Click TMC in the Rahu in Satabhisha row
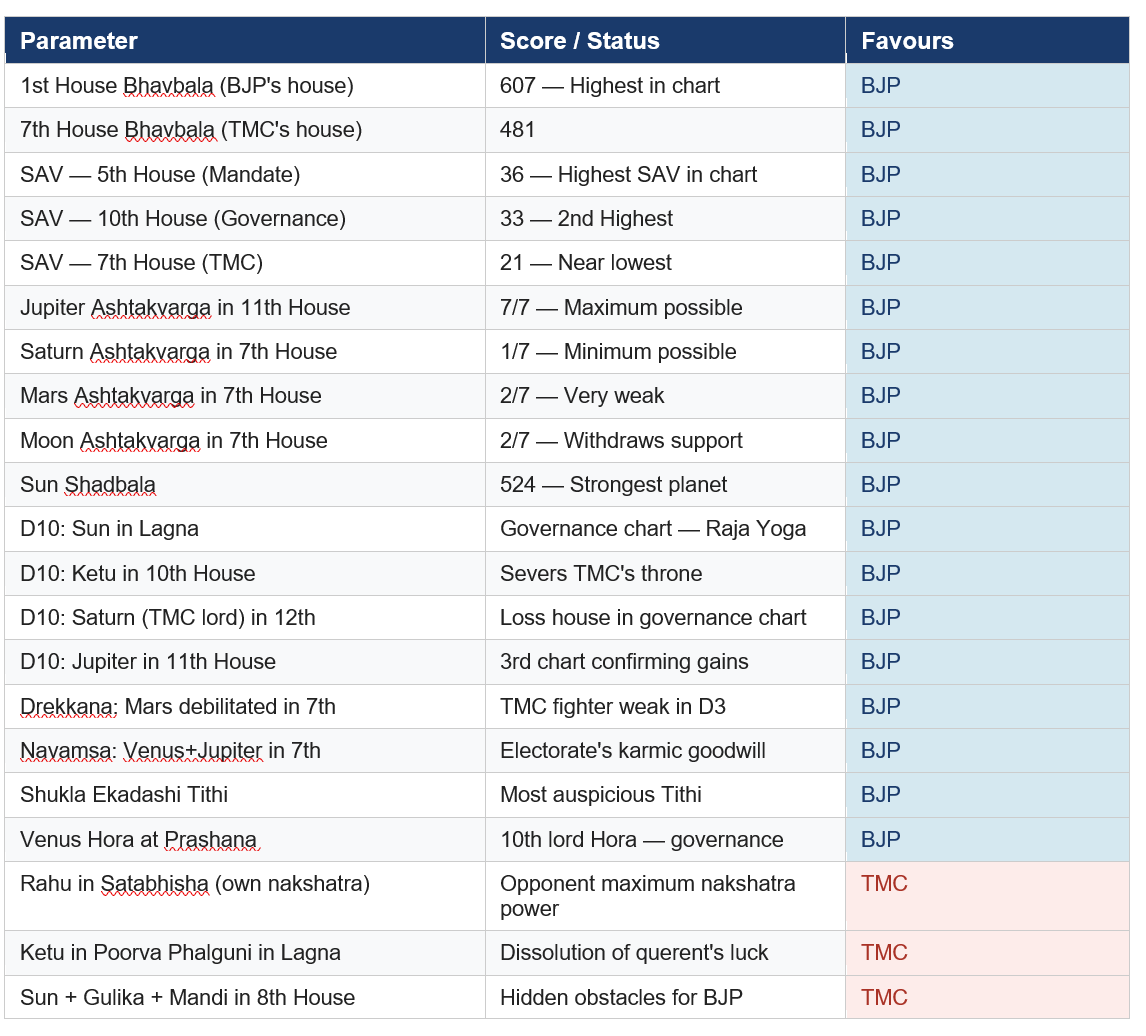Viewport: 1146px width, 1036px height. pos(884,884)
